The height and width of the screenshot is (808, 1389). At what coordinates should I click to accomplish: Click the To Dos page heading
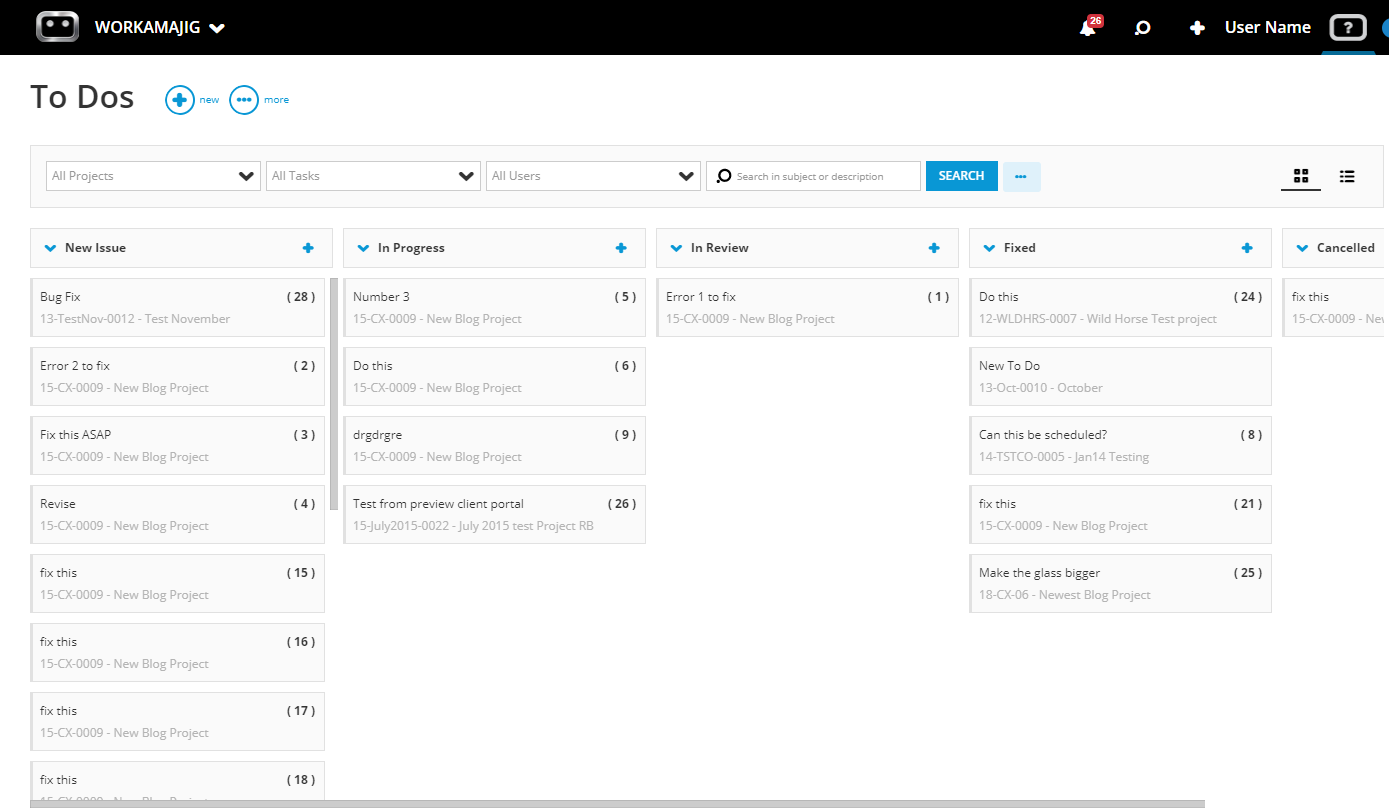point(82,97)
